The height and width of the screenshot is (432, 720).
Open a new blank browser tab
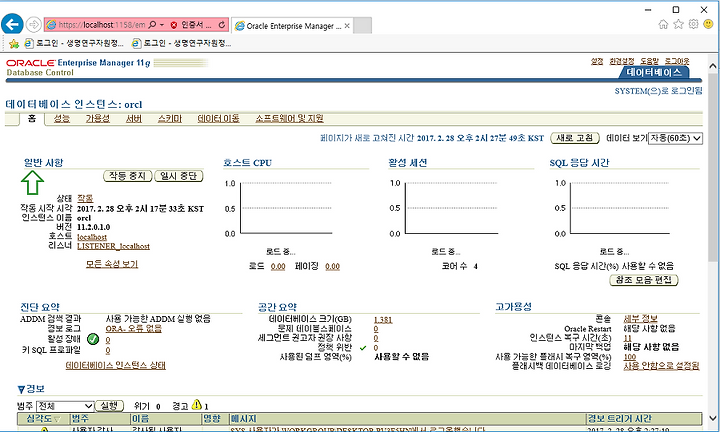[x=363, y=26]
